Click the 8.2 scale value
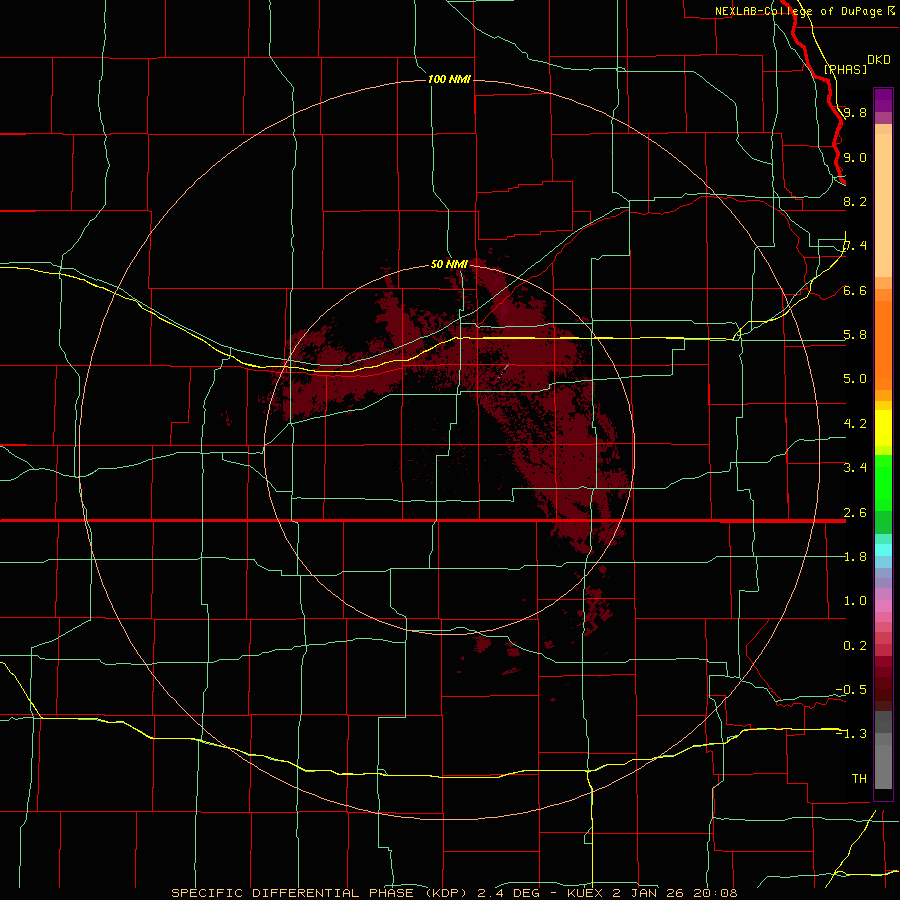Image resolution: width=900 pixels, height=900 pixels. (855, 201)
